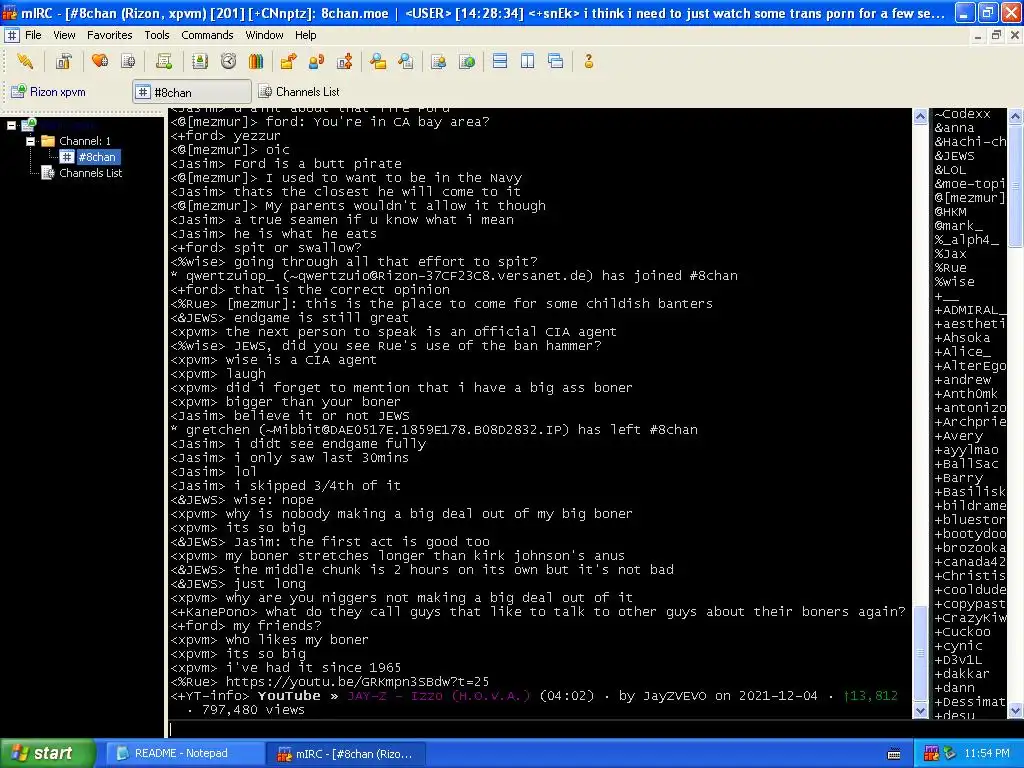Open the Channels list toolbar icon
1024x768 pixels.
pyautogui.click(x=129, y=61)
